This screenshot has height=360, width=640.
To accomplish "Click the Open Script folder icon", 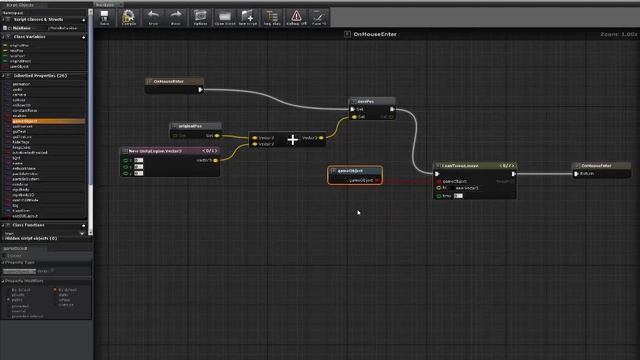I will click(224, 18).
